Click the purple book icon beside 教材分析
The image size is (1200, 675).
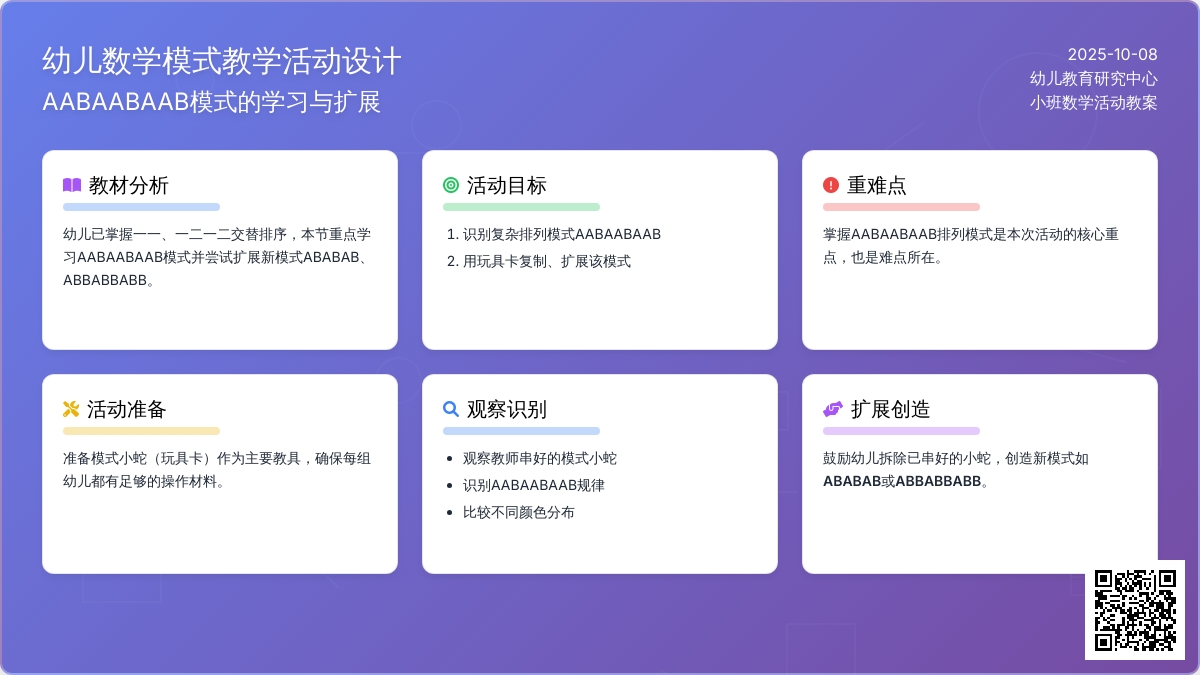[x=72, y=185]
